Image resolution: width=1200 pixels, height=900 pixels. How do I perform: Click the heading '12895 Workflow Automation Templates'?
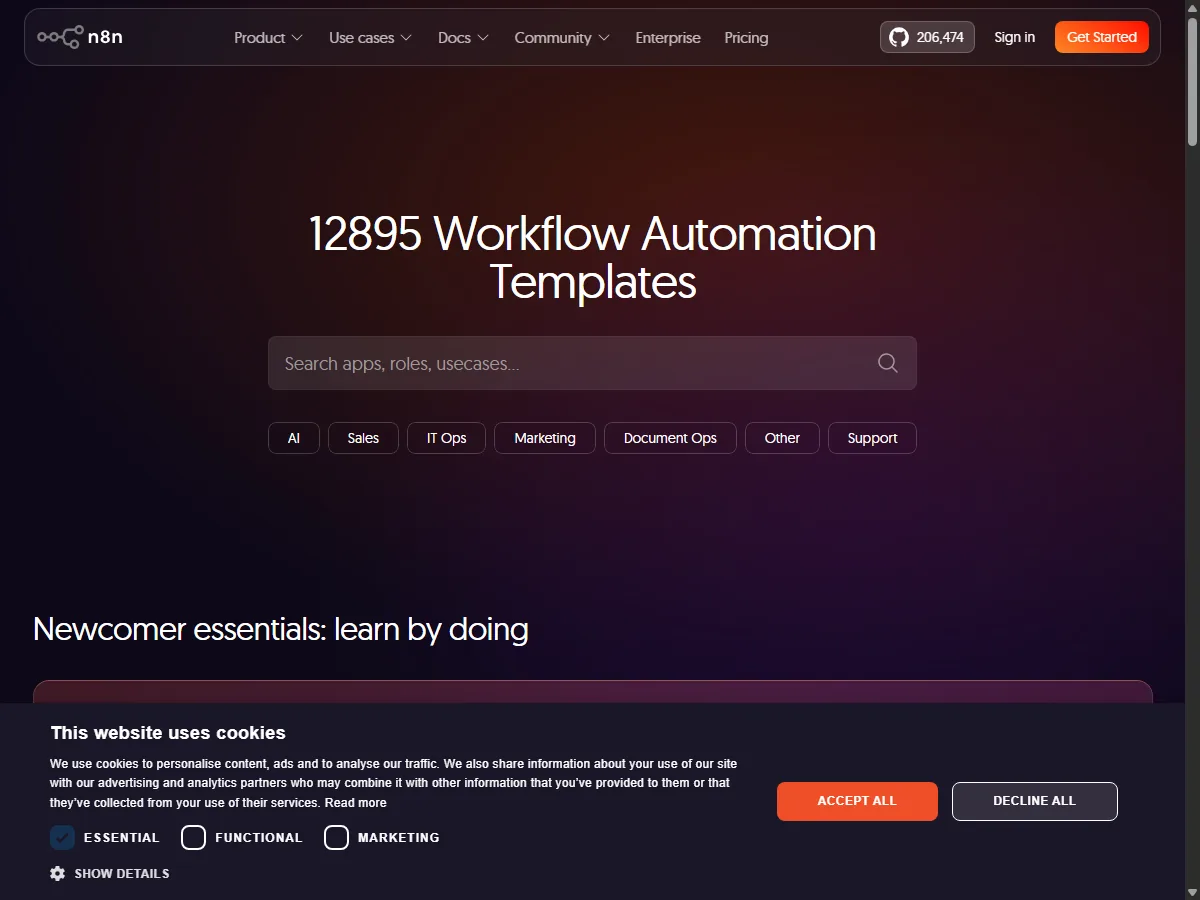pos(592,257)
